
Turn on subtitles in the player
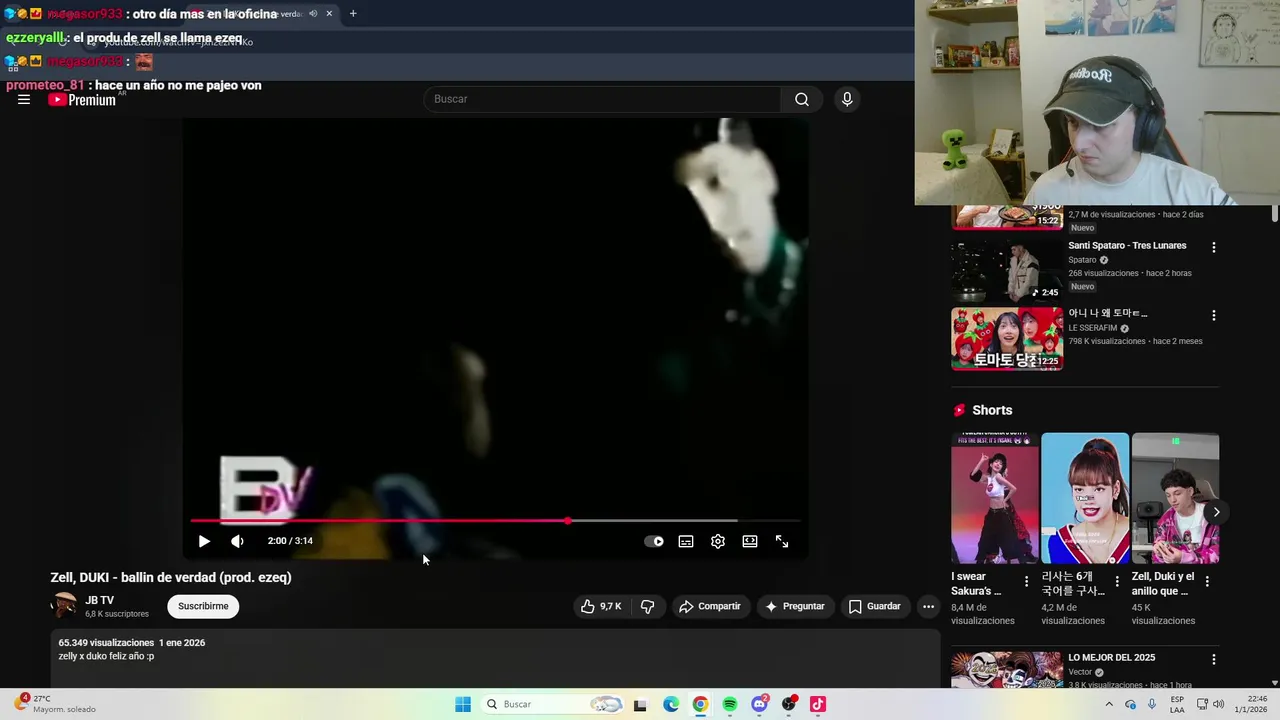[686, 541]
